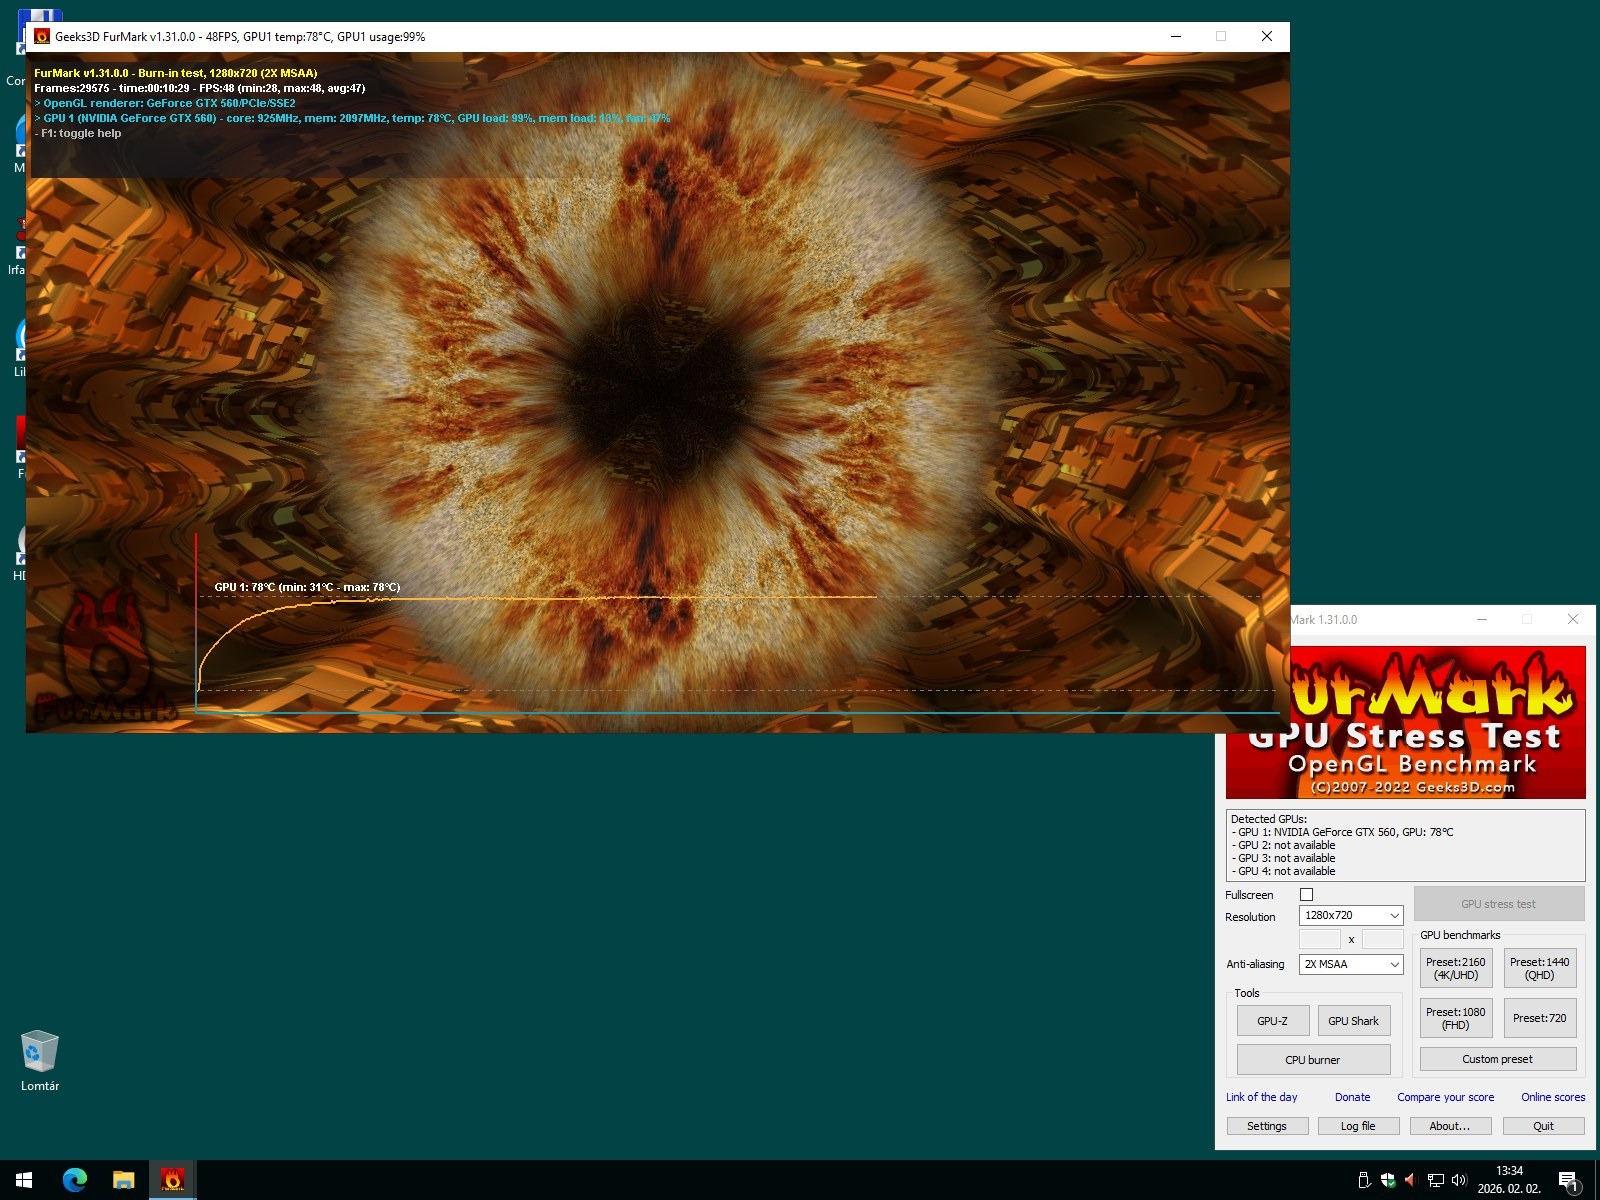
Task: Click the 'Detected GPUs:' heading
Action: pos(1269,819)
